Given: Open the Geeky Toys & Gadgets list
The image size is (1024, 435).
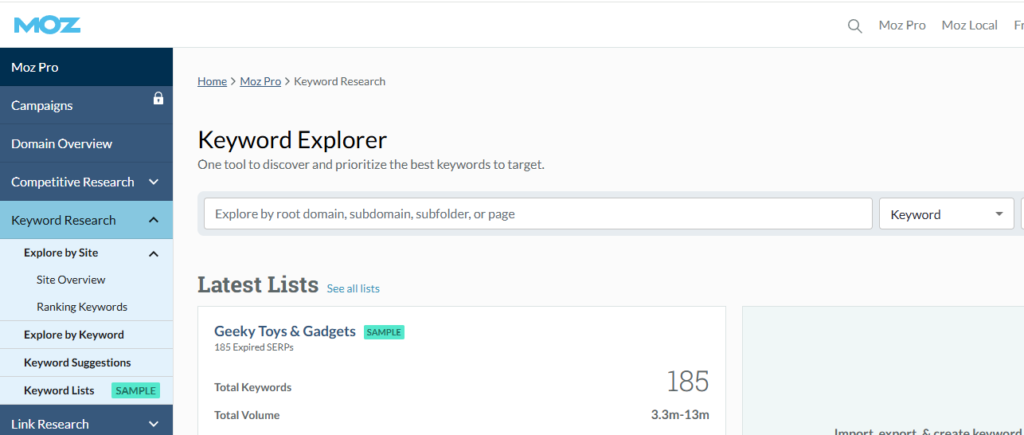Looking at the screenshot, I should pos(285,331).
